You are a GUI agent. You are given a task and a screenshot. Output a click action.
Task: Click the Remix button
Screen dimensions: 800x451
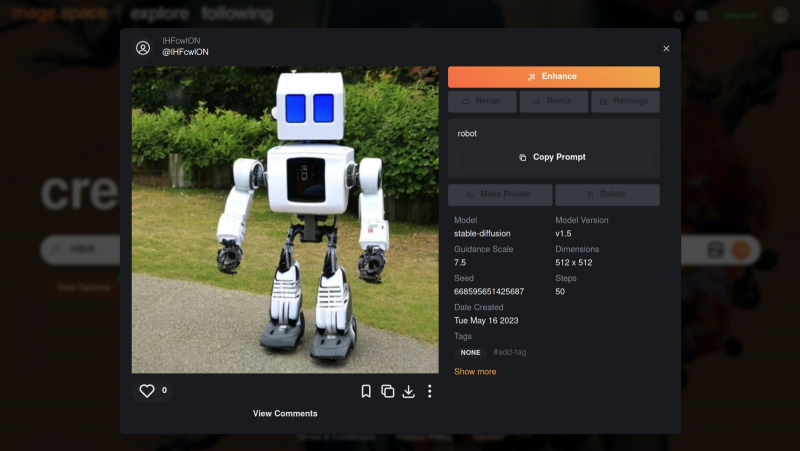(x=553, y=101)
